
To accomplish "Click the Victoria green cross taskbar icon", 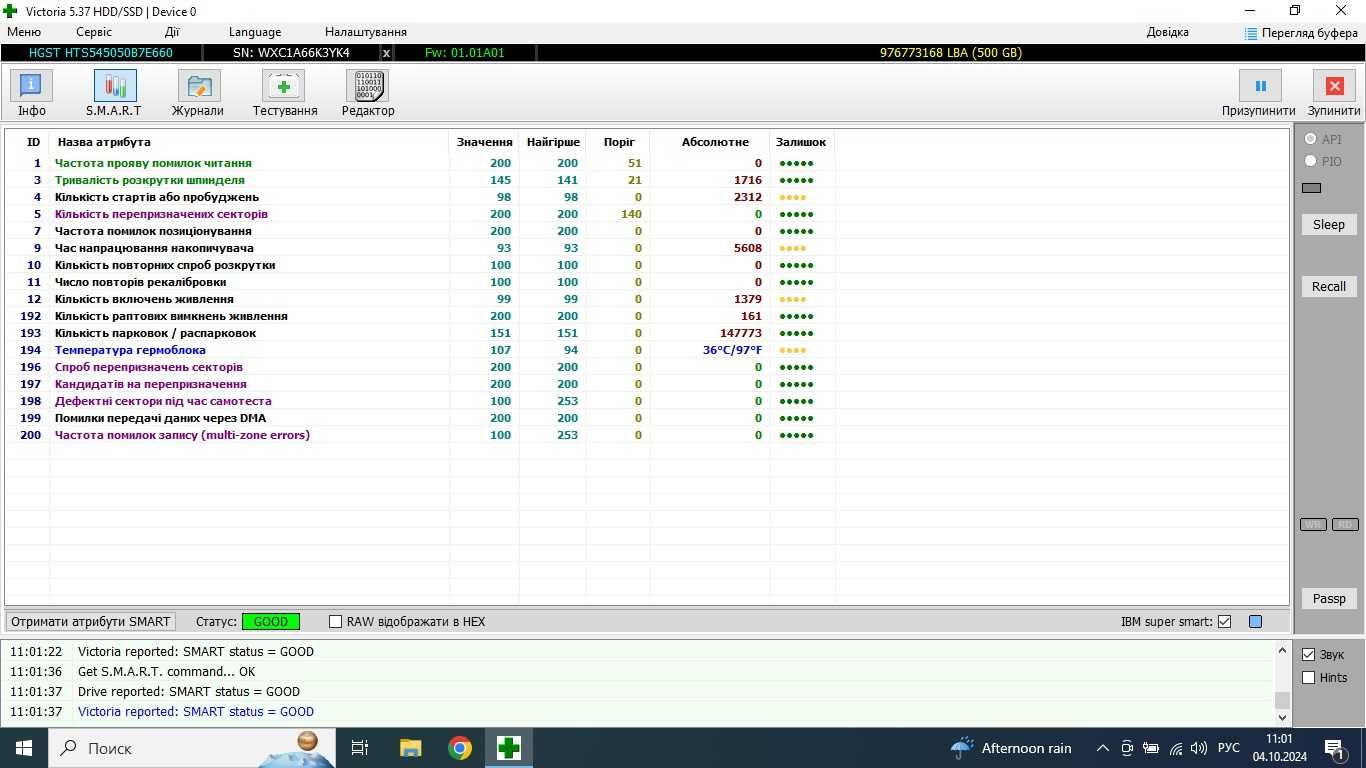I will tap(509, 748).
